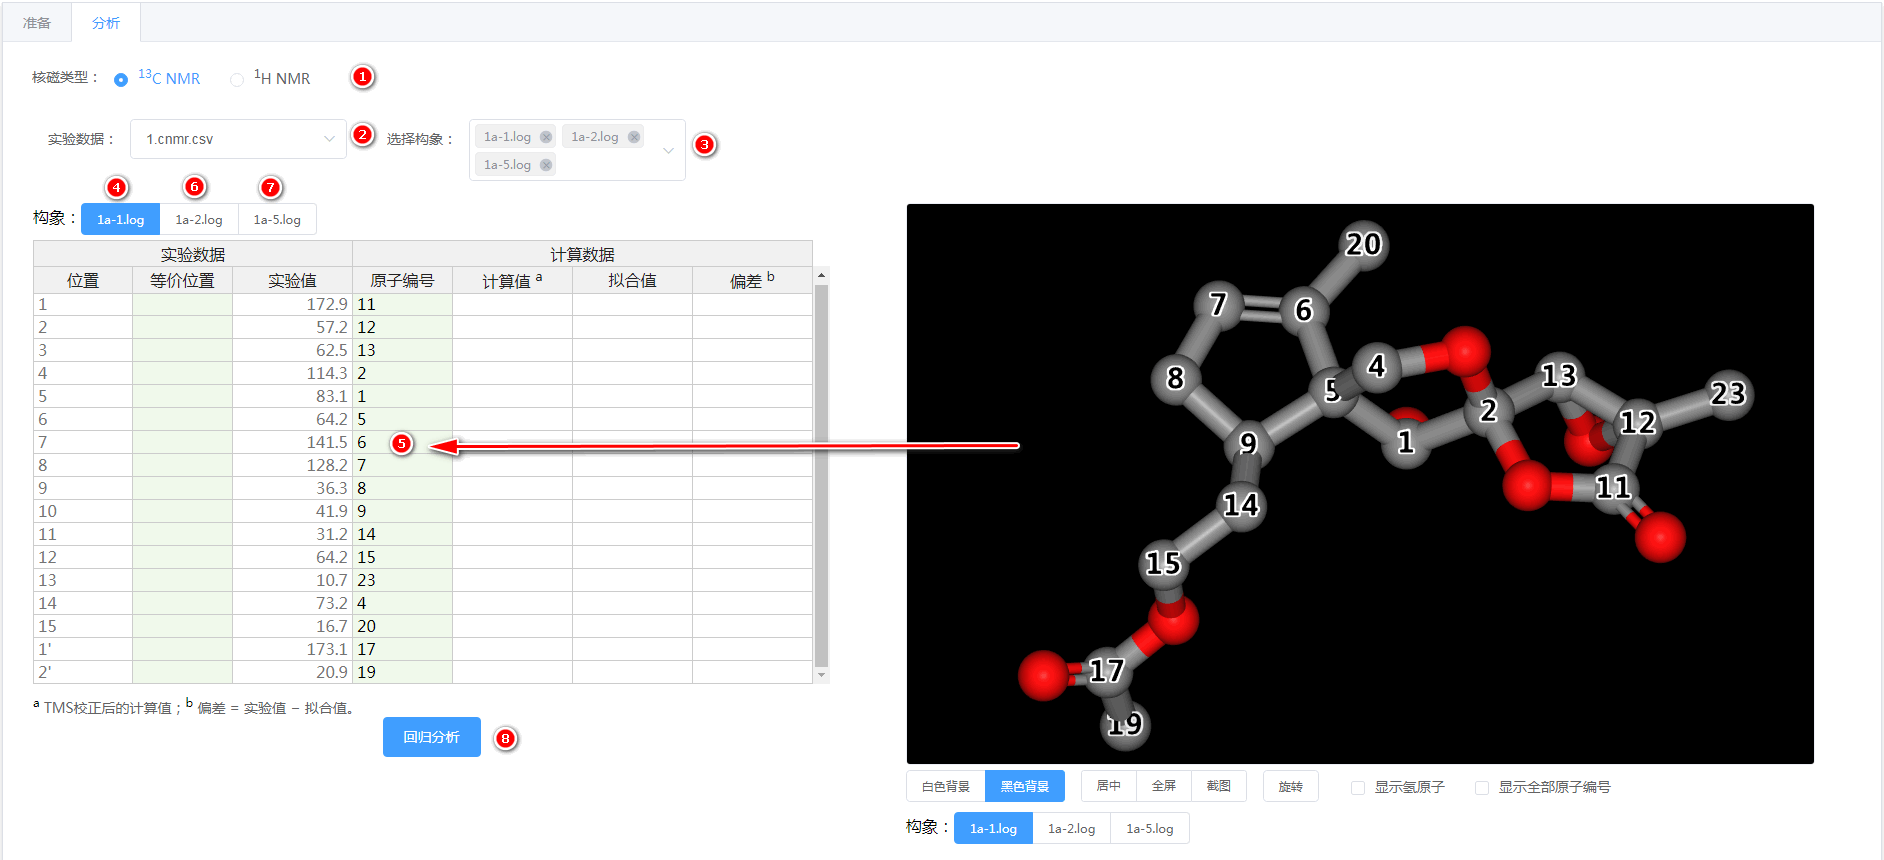
Task: Click the table vertical scrollbar thumb
Action: click(821, 475)
